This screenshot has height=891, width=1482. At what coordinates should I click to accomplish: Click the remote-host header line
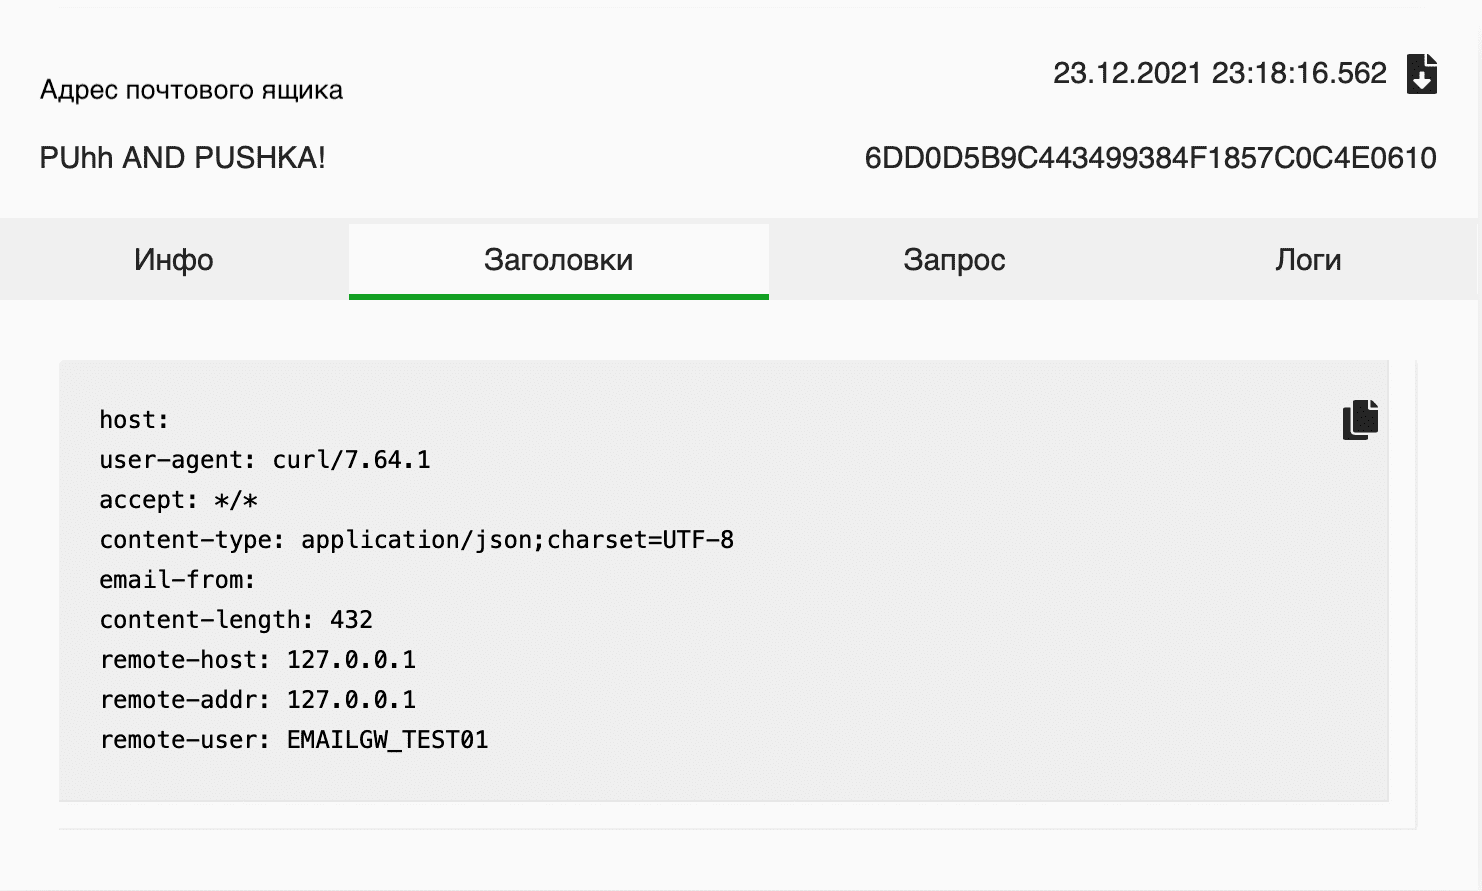[257, 660]
